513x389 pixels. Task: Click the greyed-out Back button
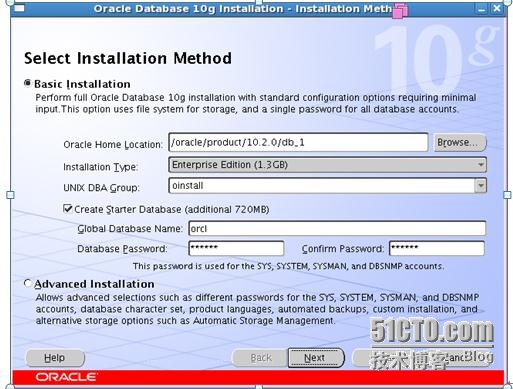pyautogui.click(x=260, y=358)
